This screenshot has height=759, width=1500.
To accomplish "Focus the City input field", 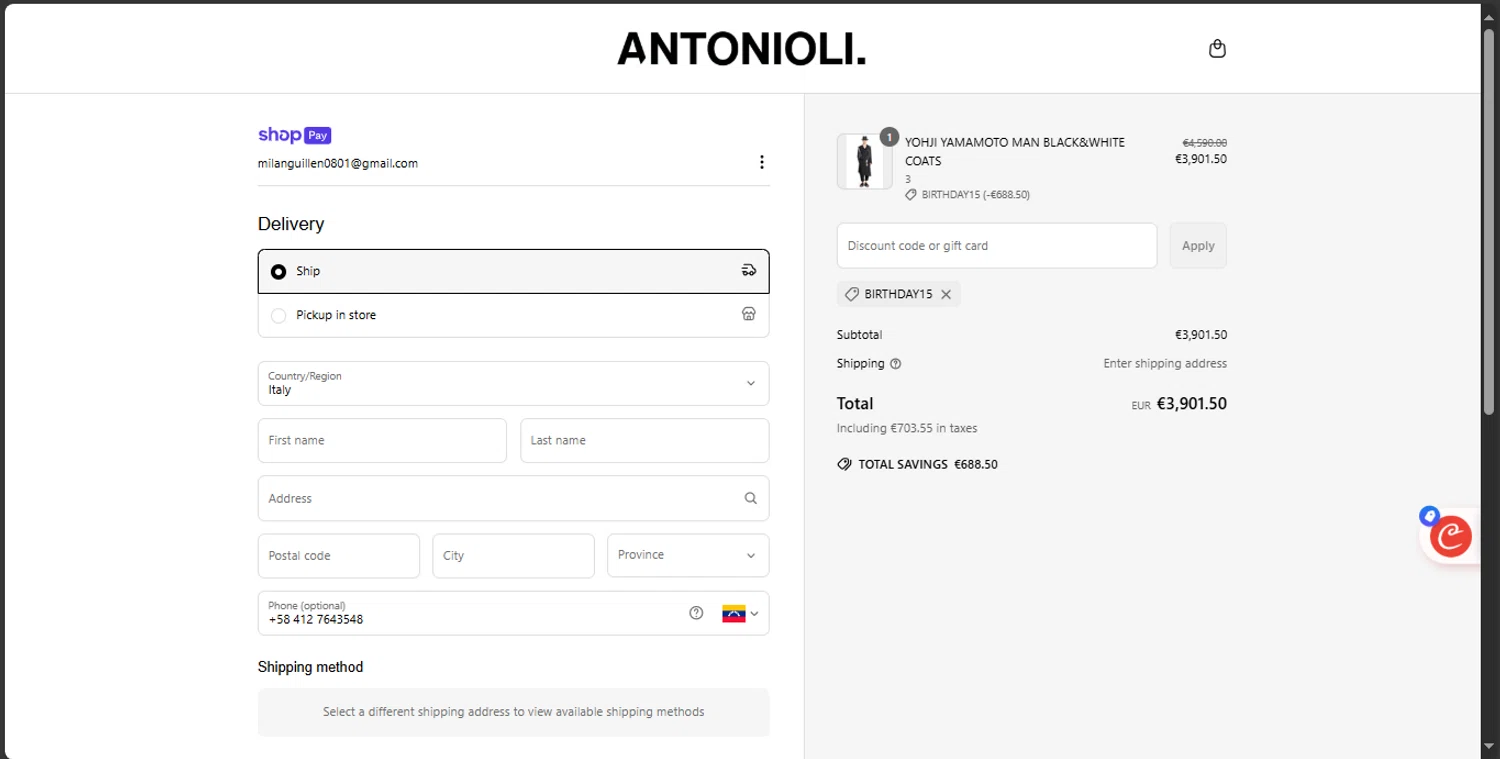I will click(514, 555).
